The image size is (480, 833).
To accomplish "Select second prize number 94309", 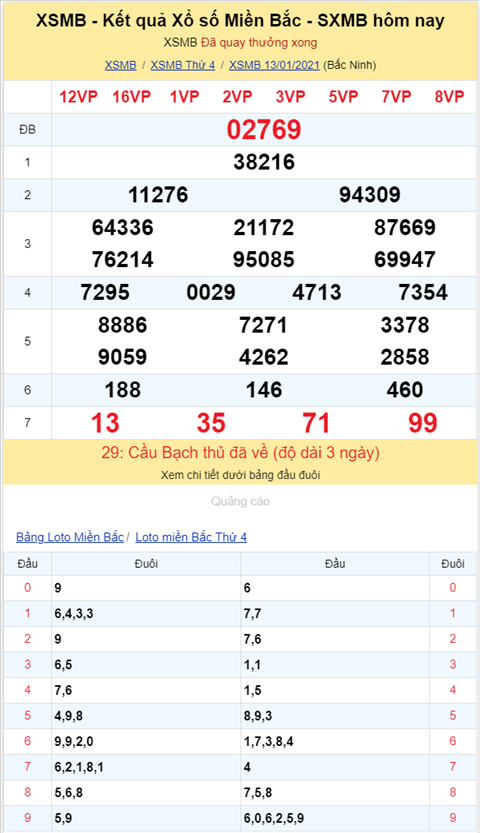I will pyautogui.click(x=370, y=195).
